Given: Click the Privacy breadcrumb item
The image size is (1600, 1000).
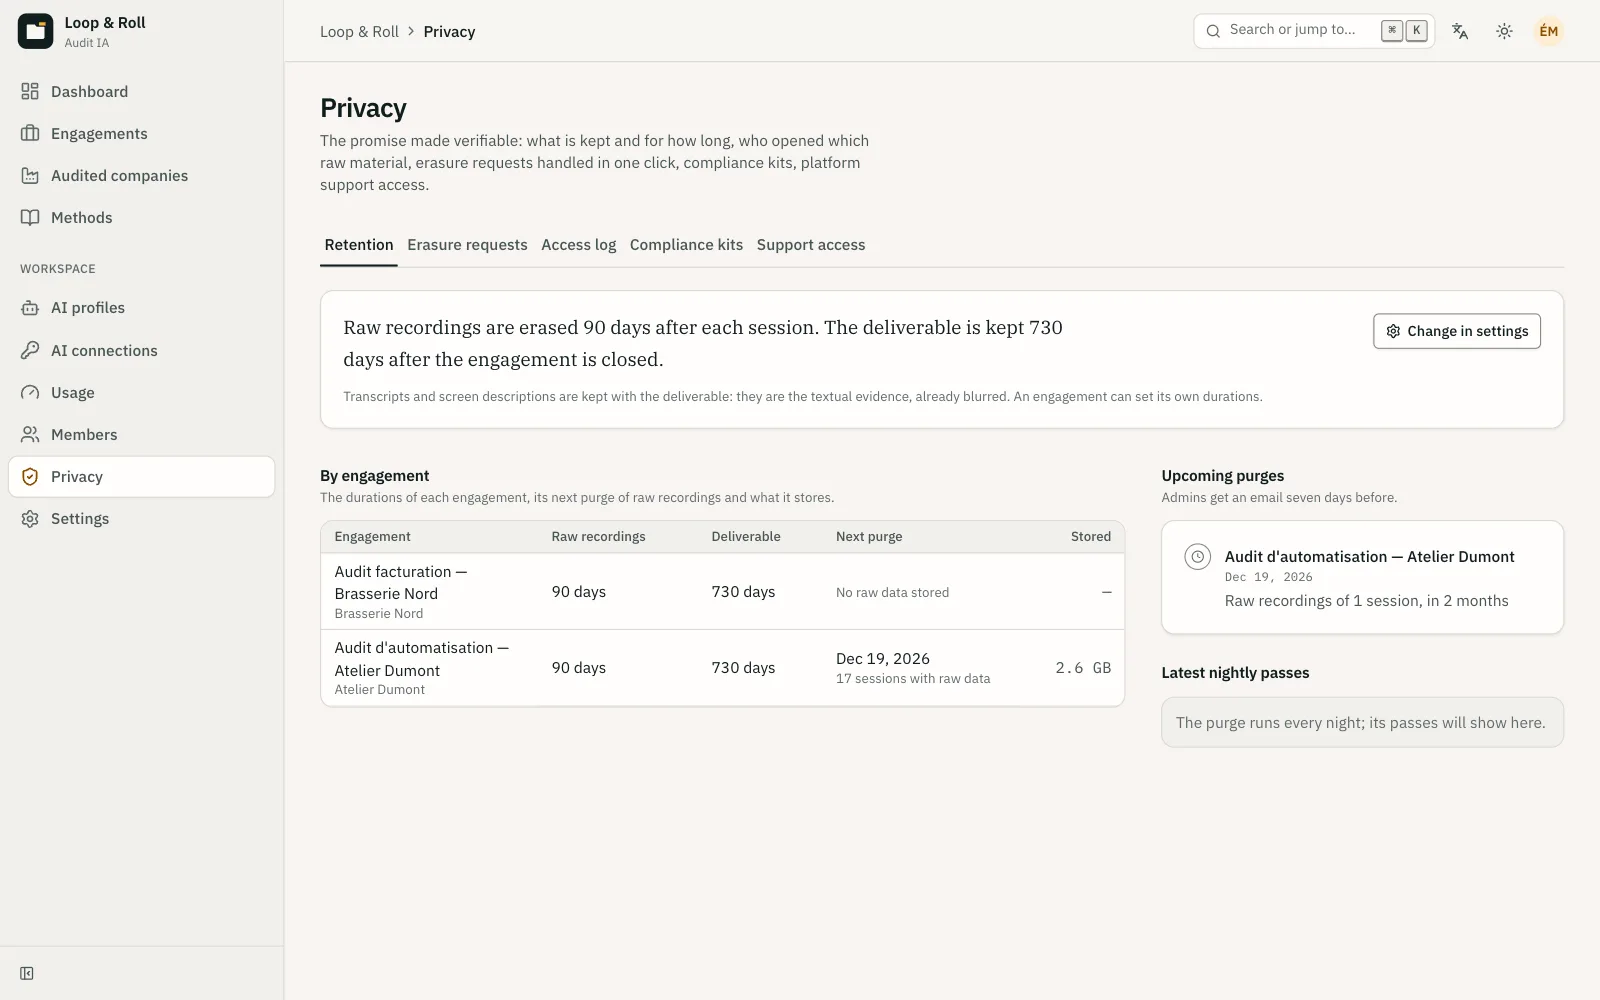Looking at the screenshot, I should (449, 32).
